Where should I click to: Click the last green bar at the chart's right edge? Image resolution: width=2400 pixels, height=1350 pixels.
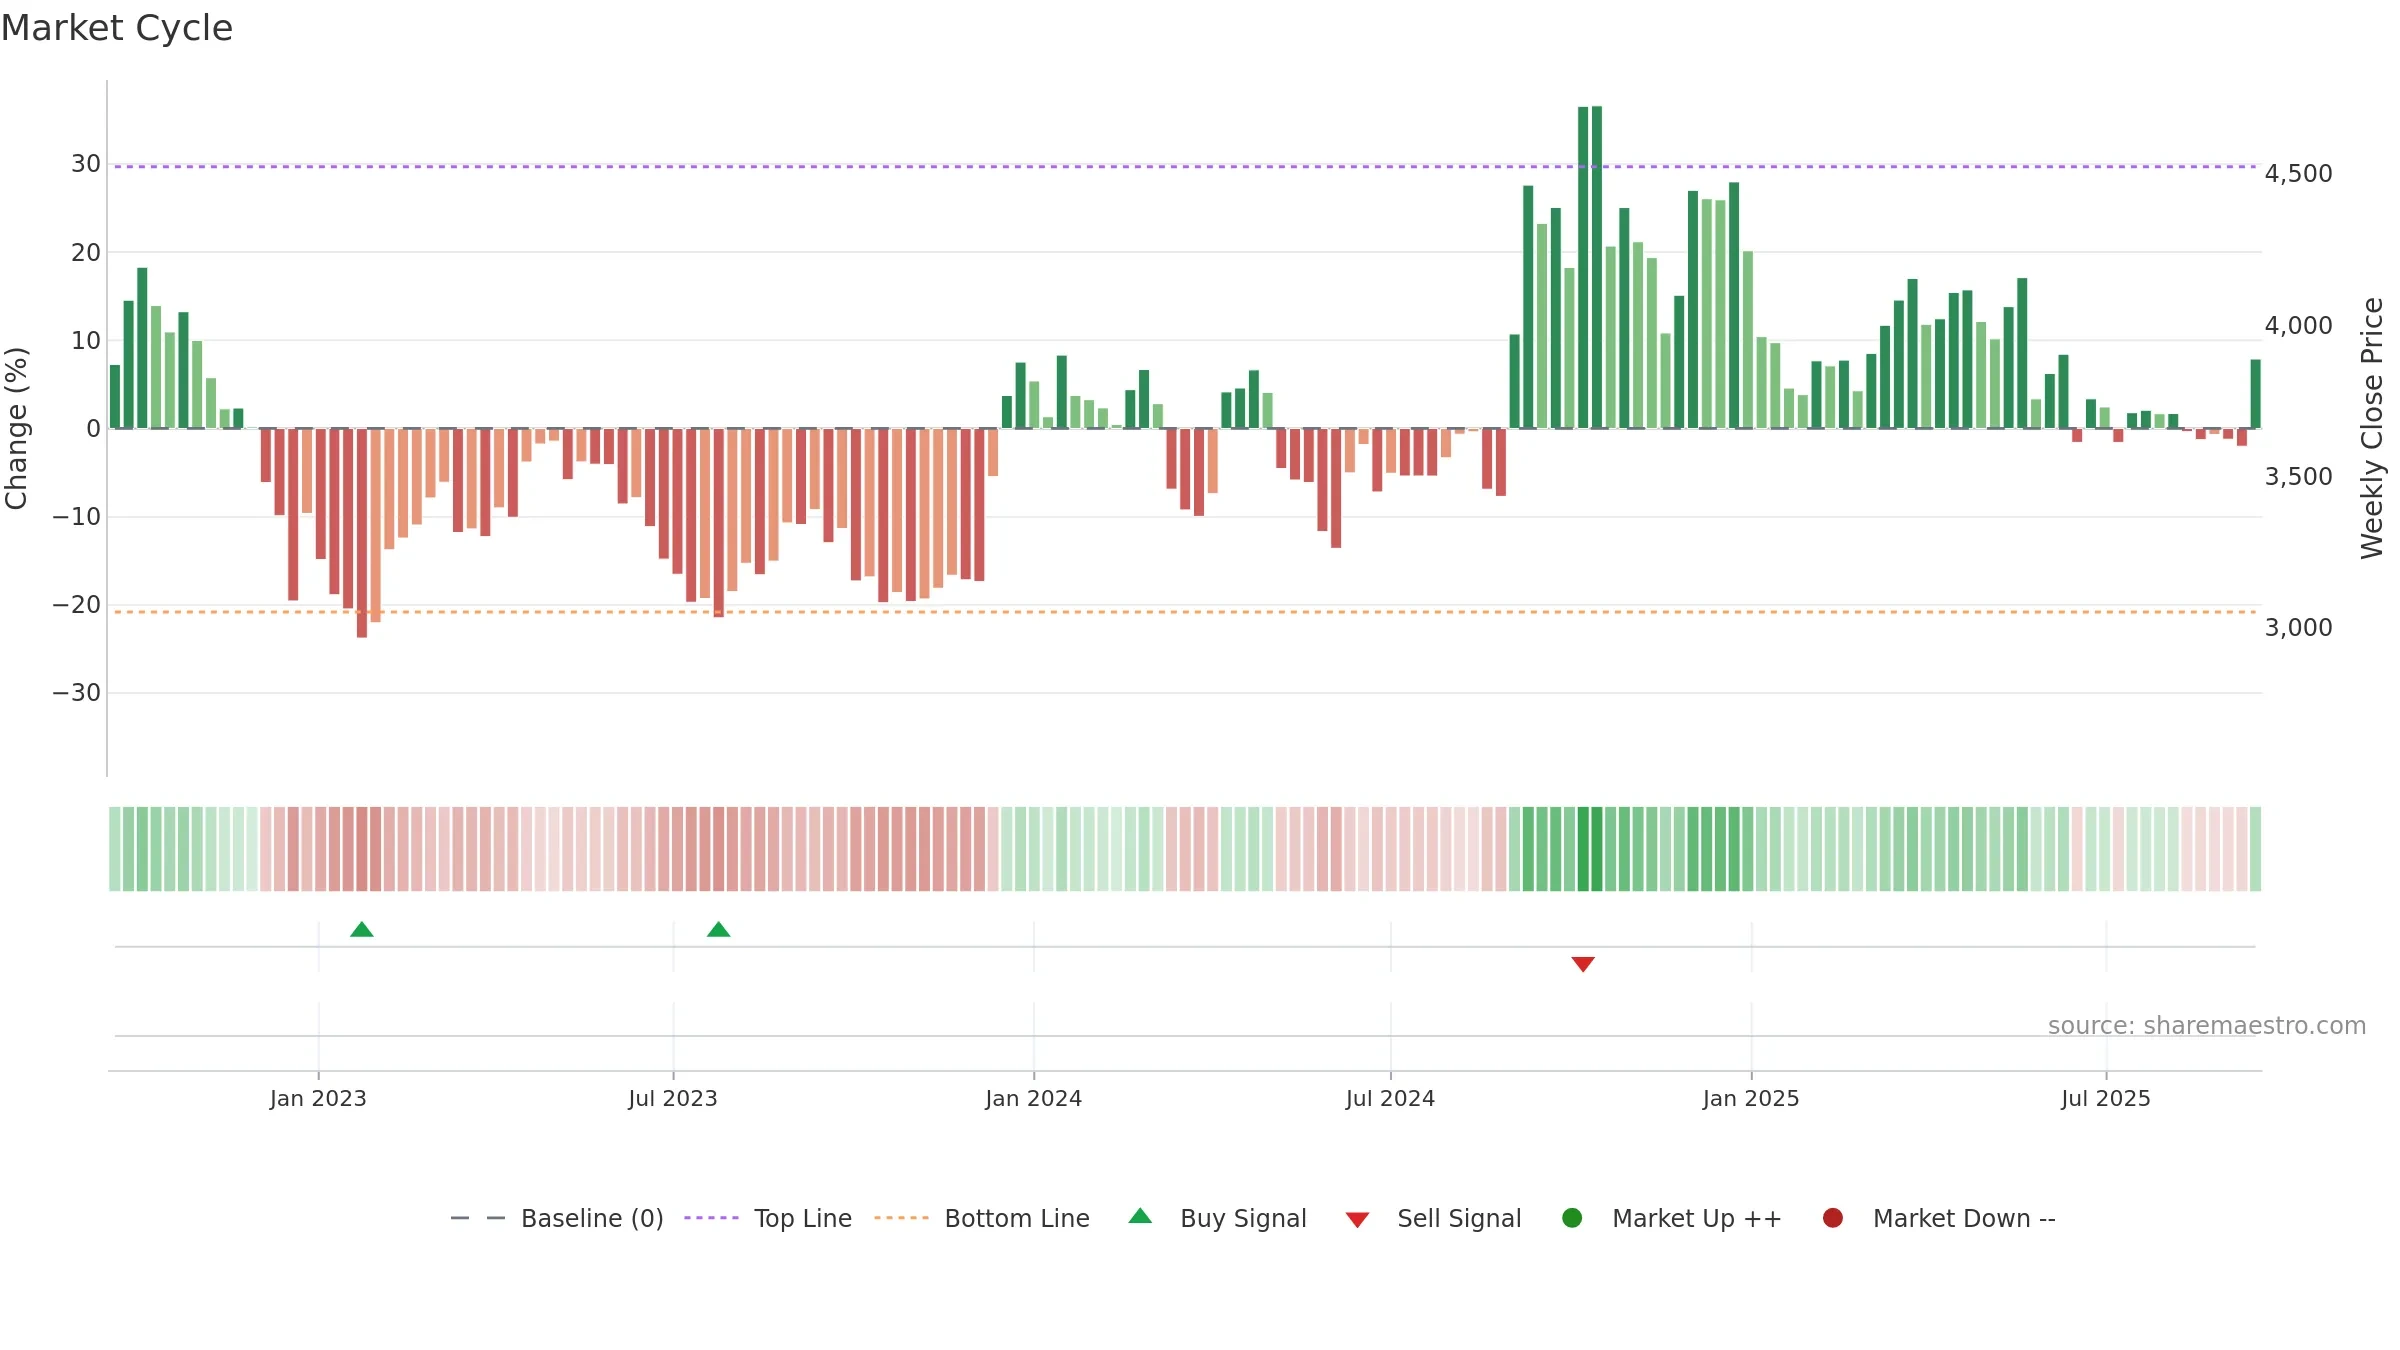(2255, 394)
